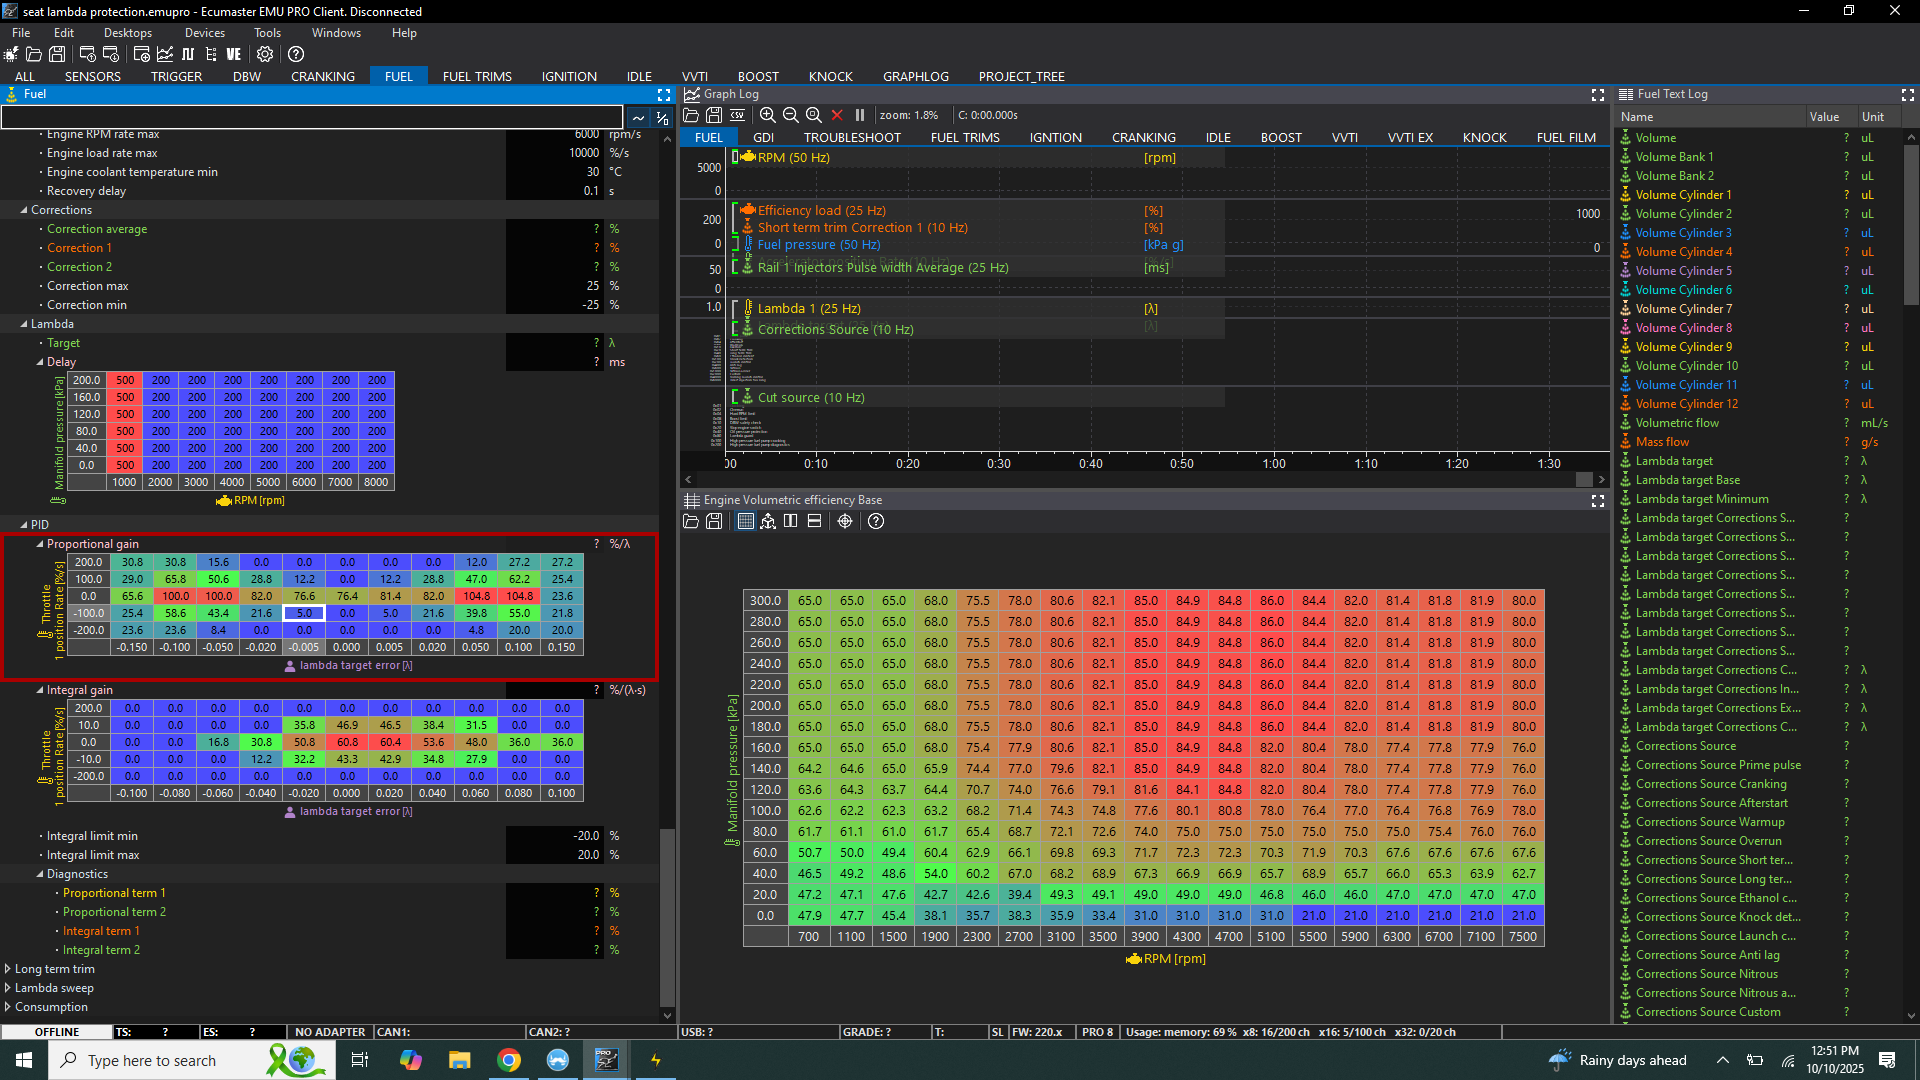
Task: Toggle 2D table grid view button
Action: coord(745,521)
